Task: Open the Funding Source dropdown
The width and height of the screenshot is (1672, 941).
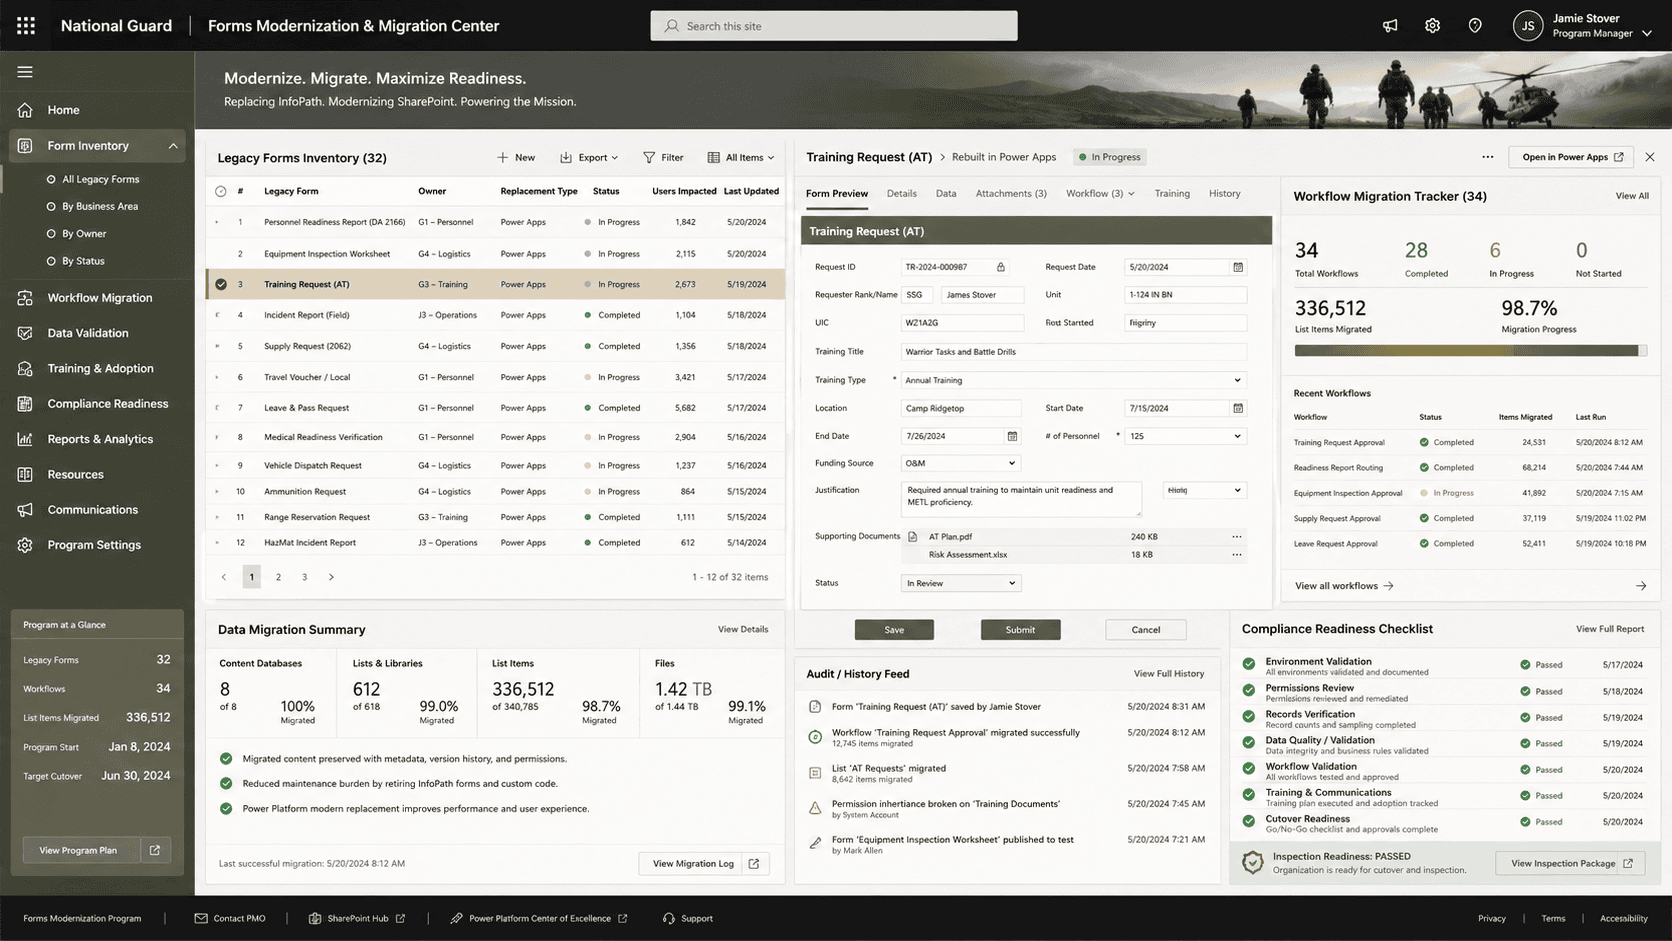Action: click(960, 463)
